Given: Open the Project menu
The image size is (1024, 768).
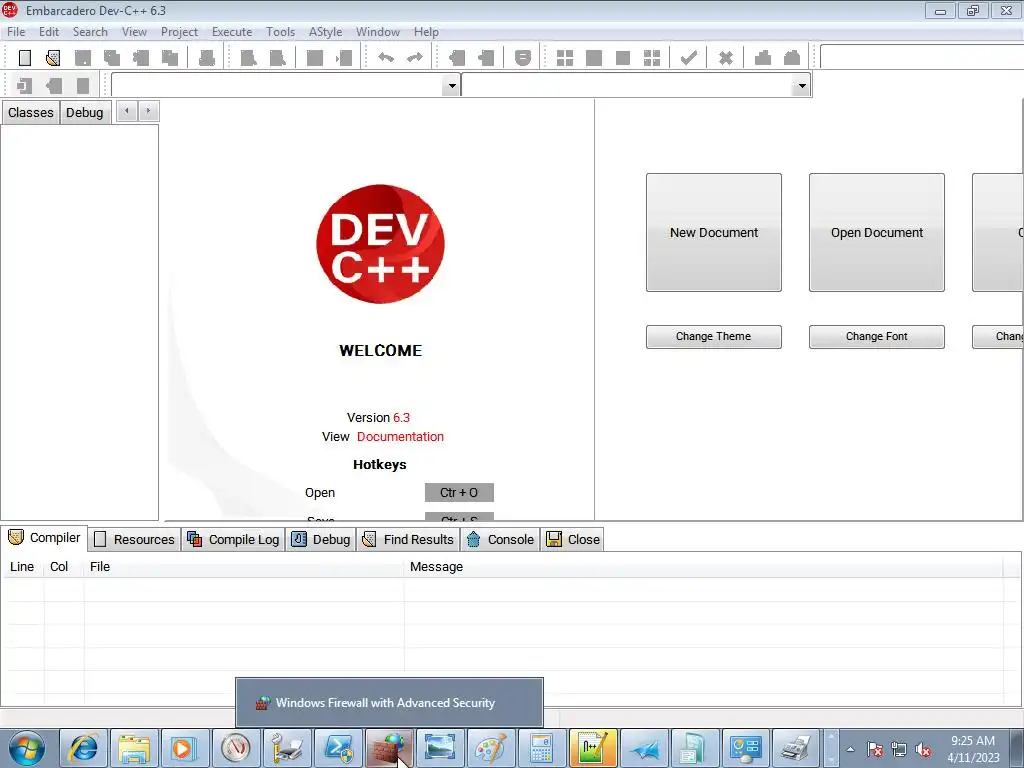Looking at the screenshot, I should (179, 32).
